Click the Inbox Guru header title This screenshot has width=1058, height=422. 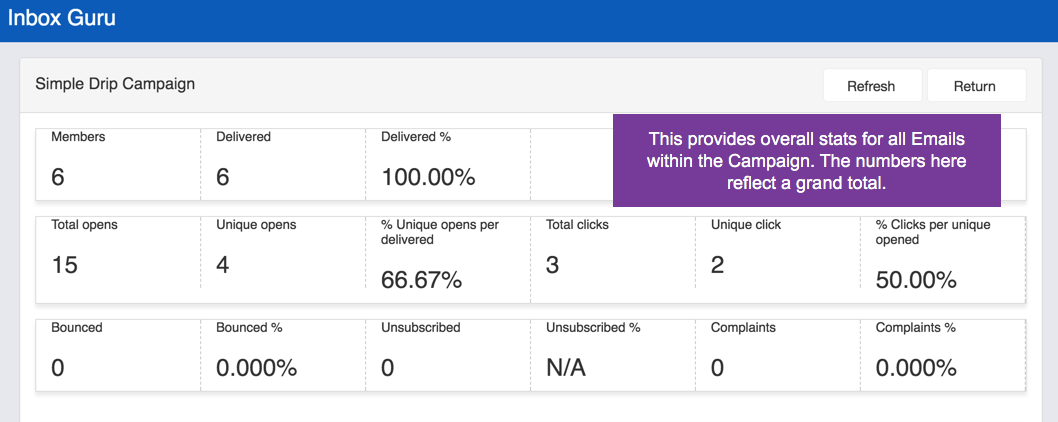(61, 18)
